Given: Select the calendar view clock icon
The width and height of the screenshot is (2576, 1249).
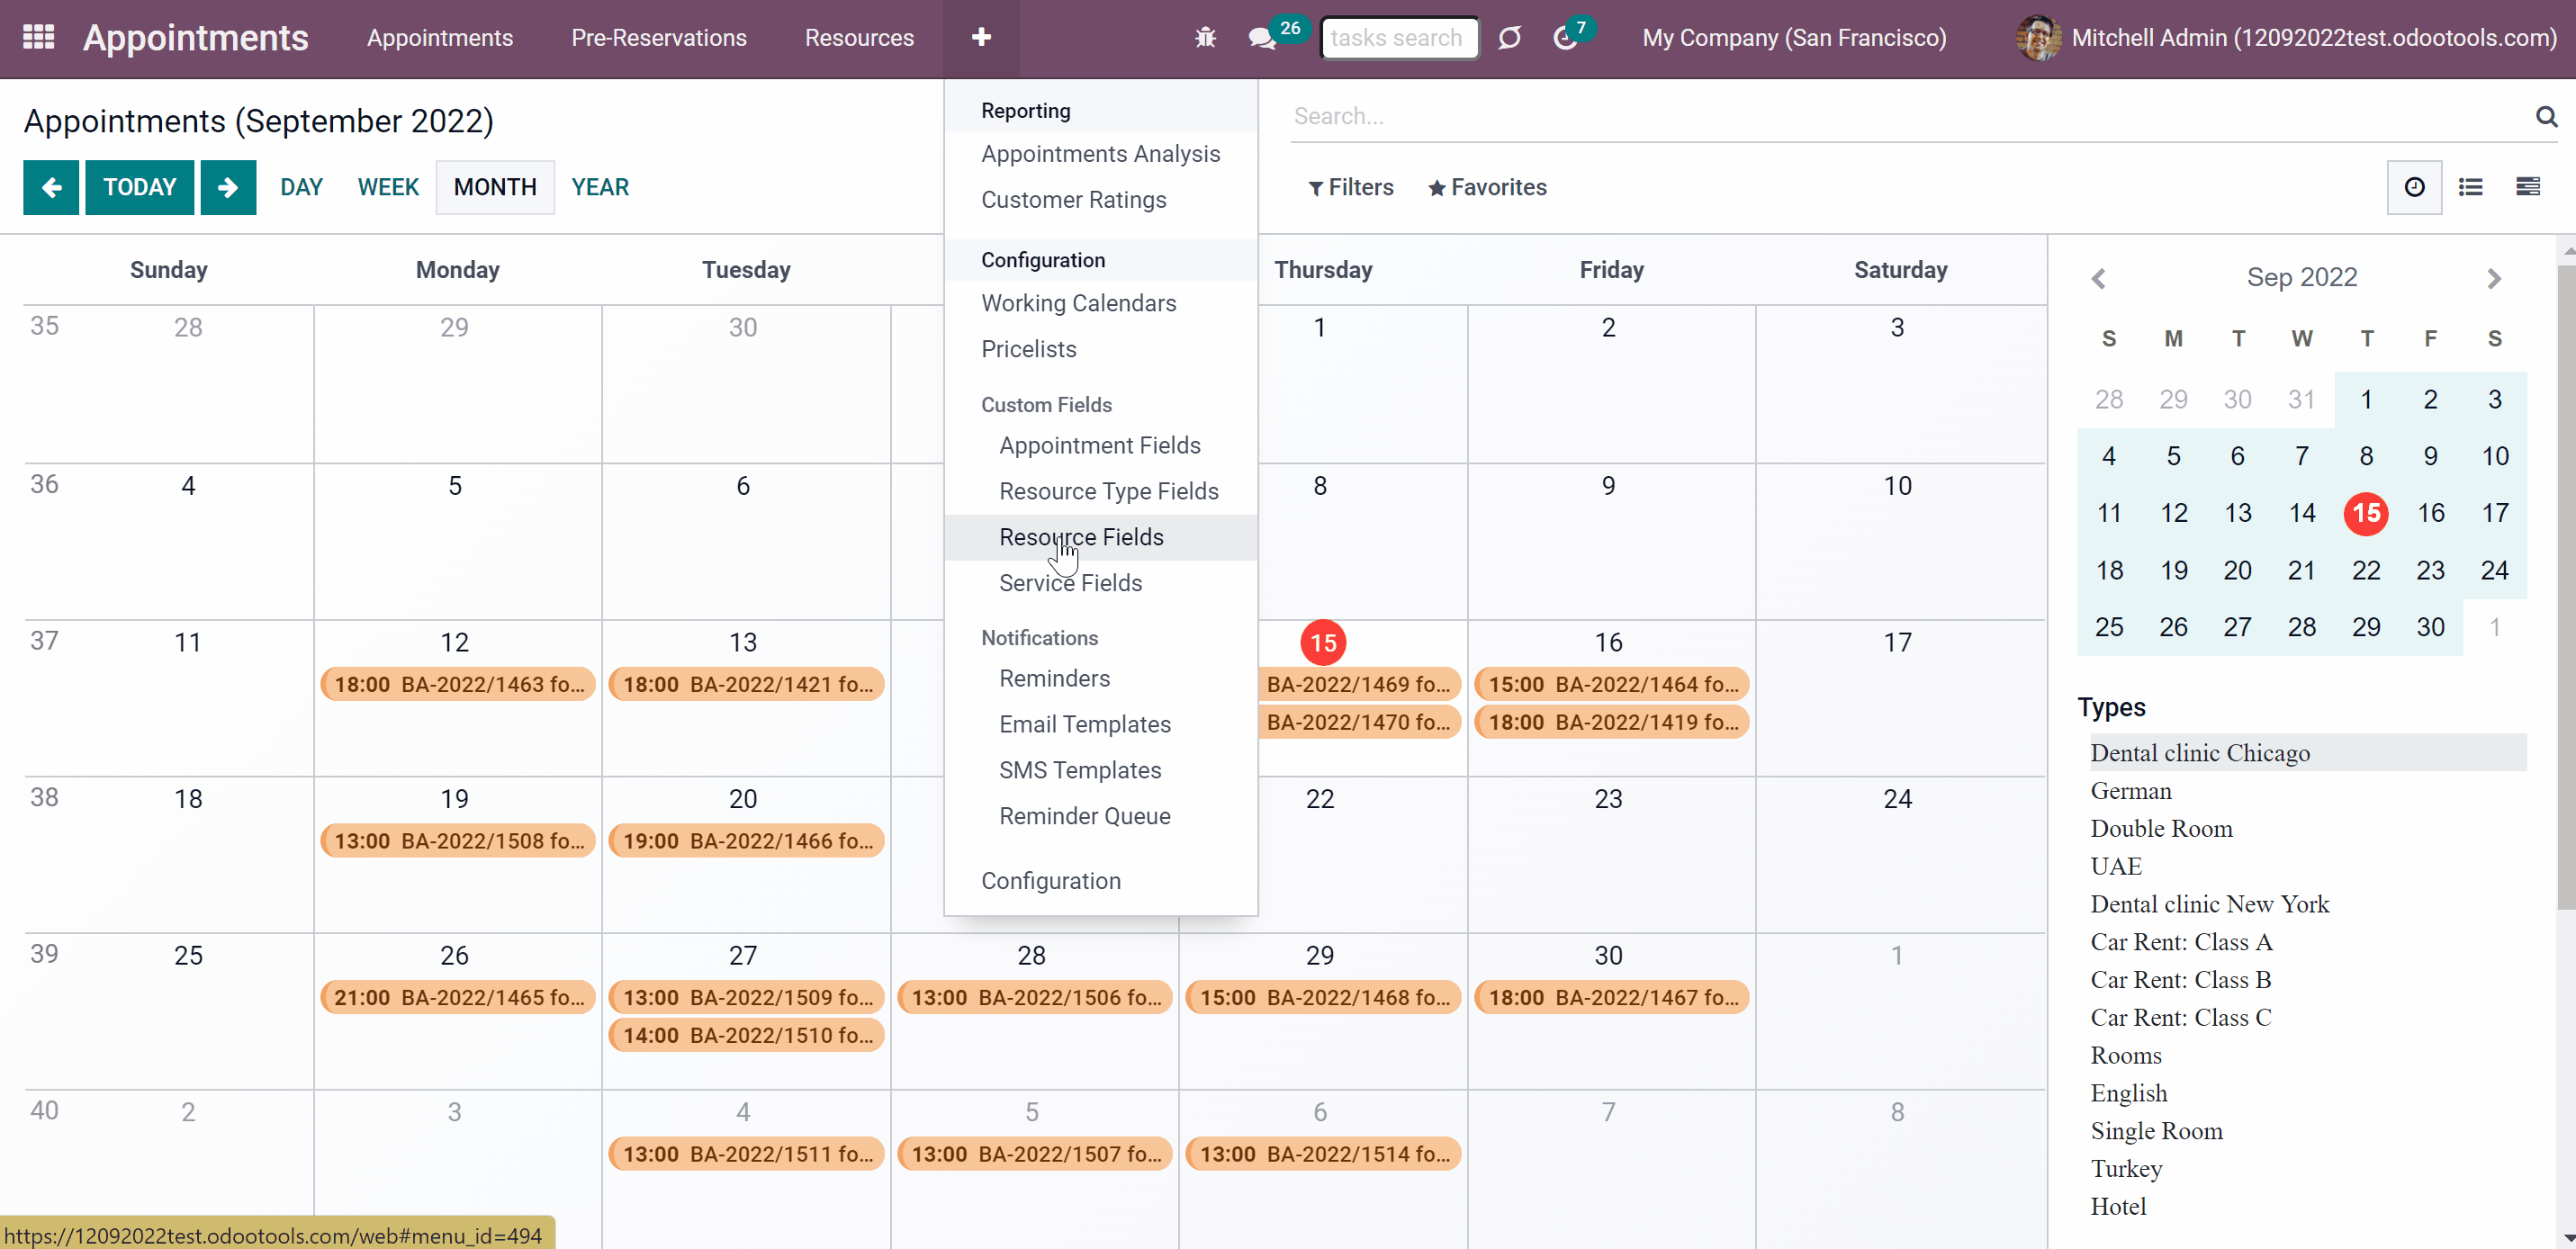Looking at the screenshot, I should [x=2414, y=187].
